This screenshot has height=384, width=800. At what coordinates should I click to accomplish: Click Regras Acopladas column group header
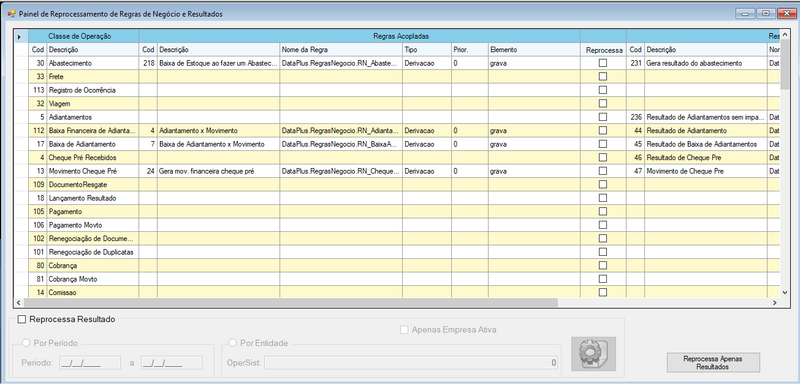tap(360, 36)
